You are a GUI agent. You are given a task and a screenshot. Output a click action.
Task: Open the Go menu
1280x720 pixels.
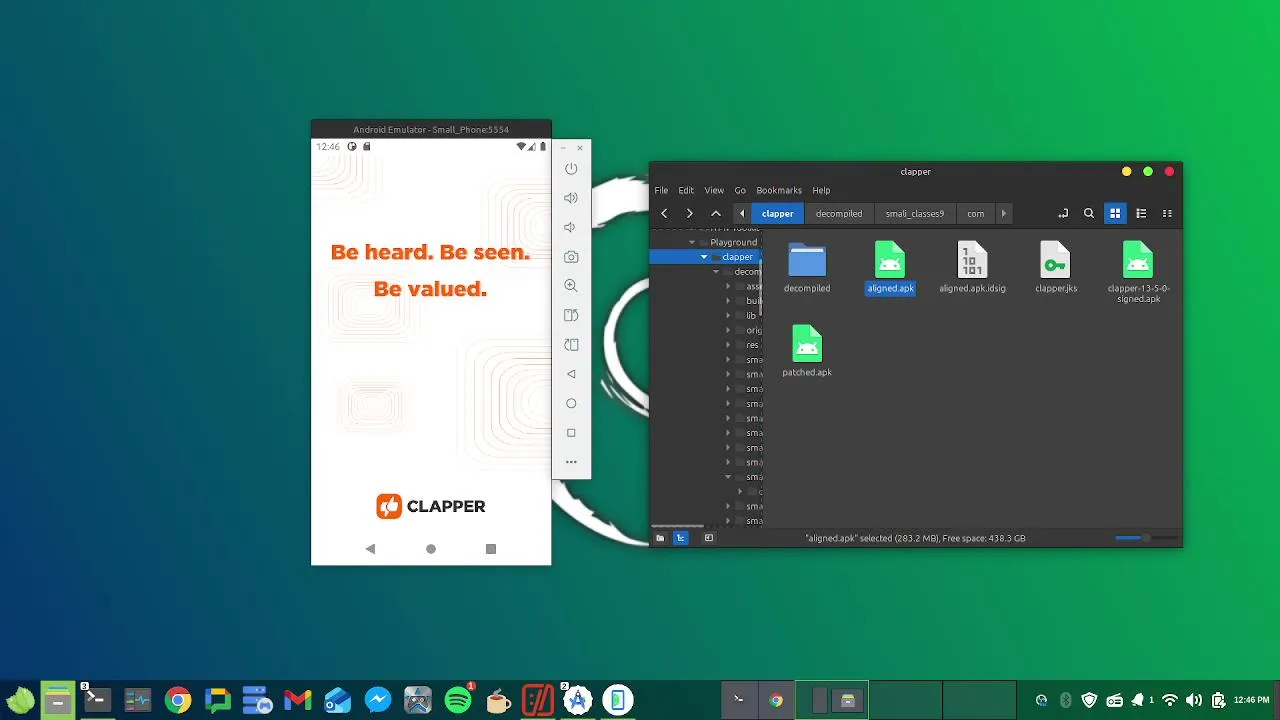[x=740, y=190]
